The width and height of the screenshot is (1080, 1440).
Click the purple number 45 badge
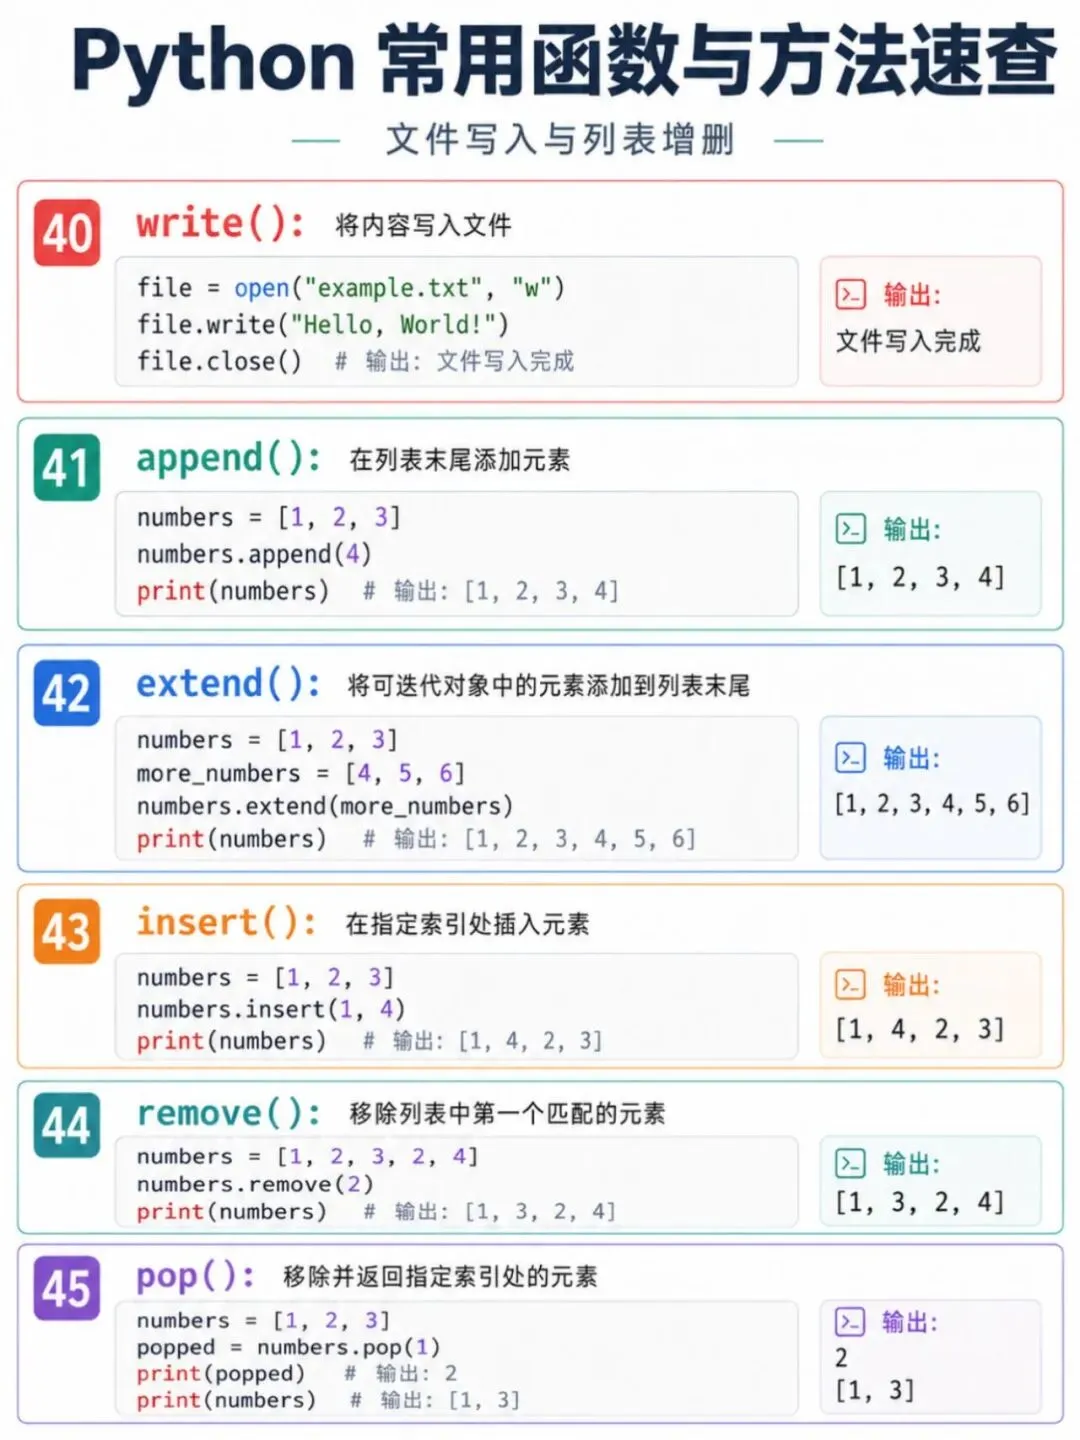67,1288
